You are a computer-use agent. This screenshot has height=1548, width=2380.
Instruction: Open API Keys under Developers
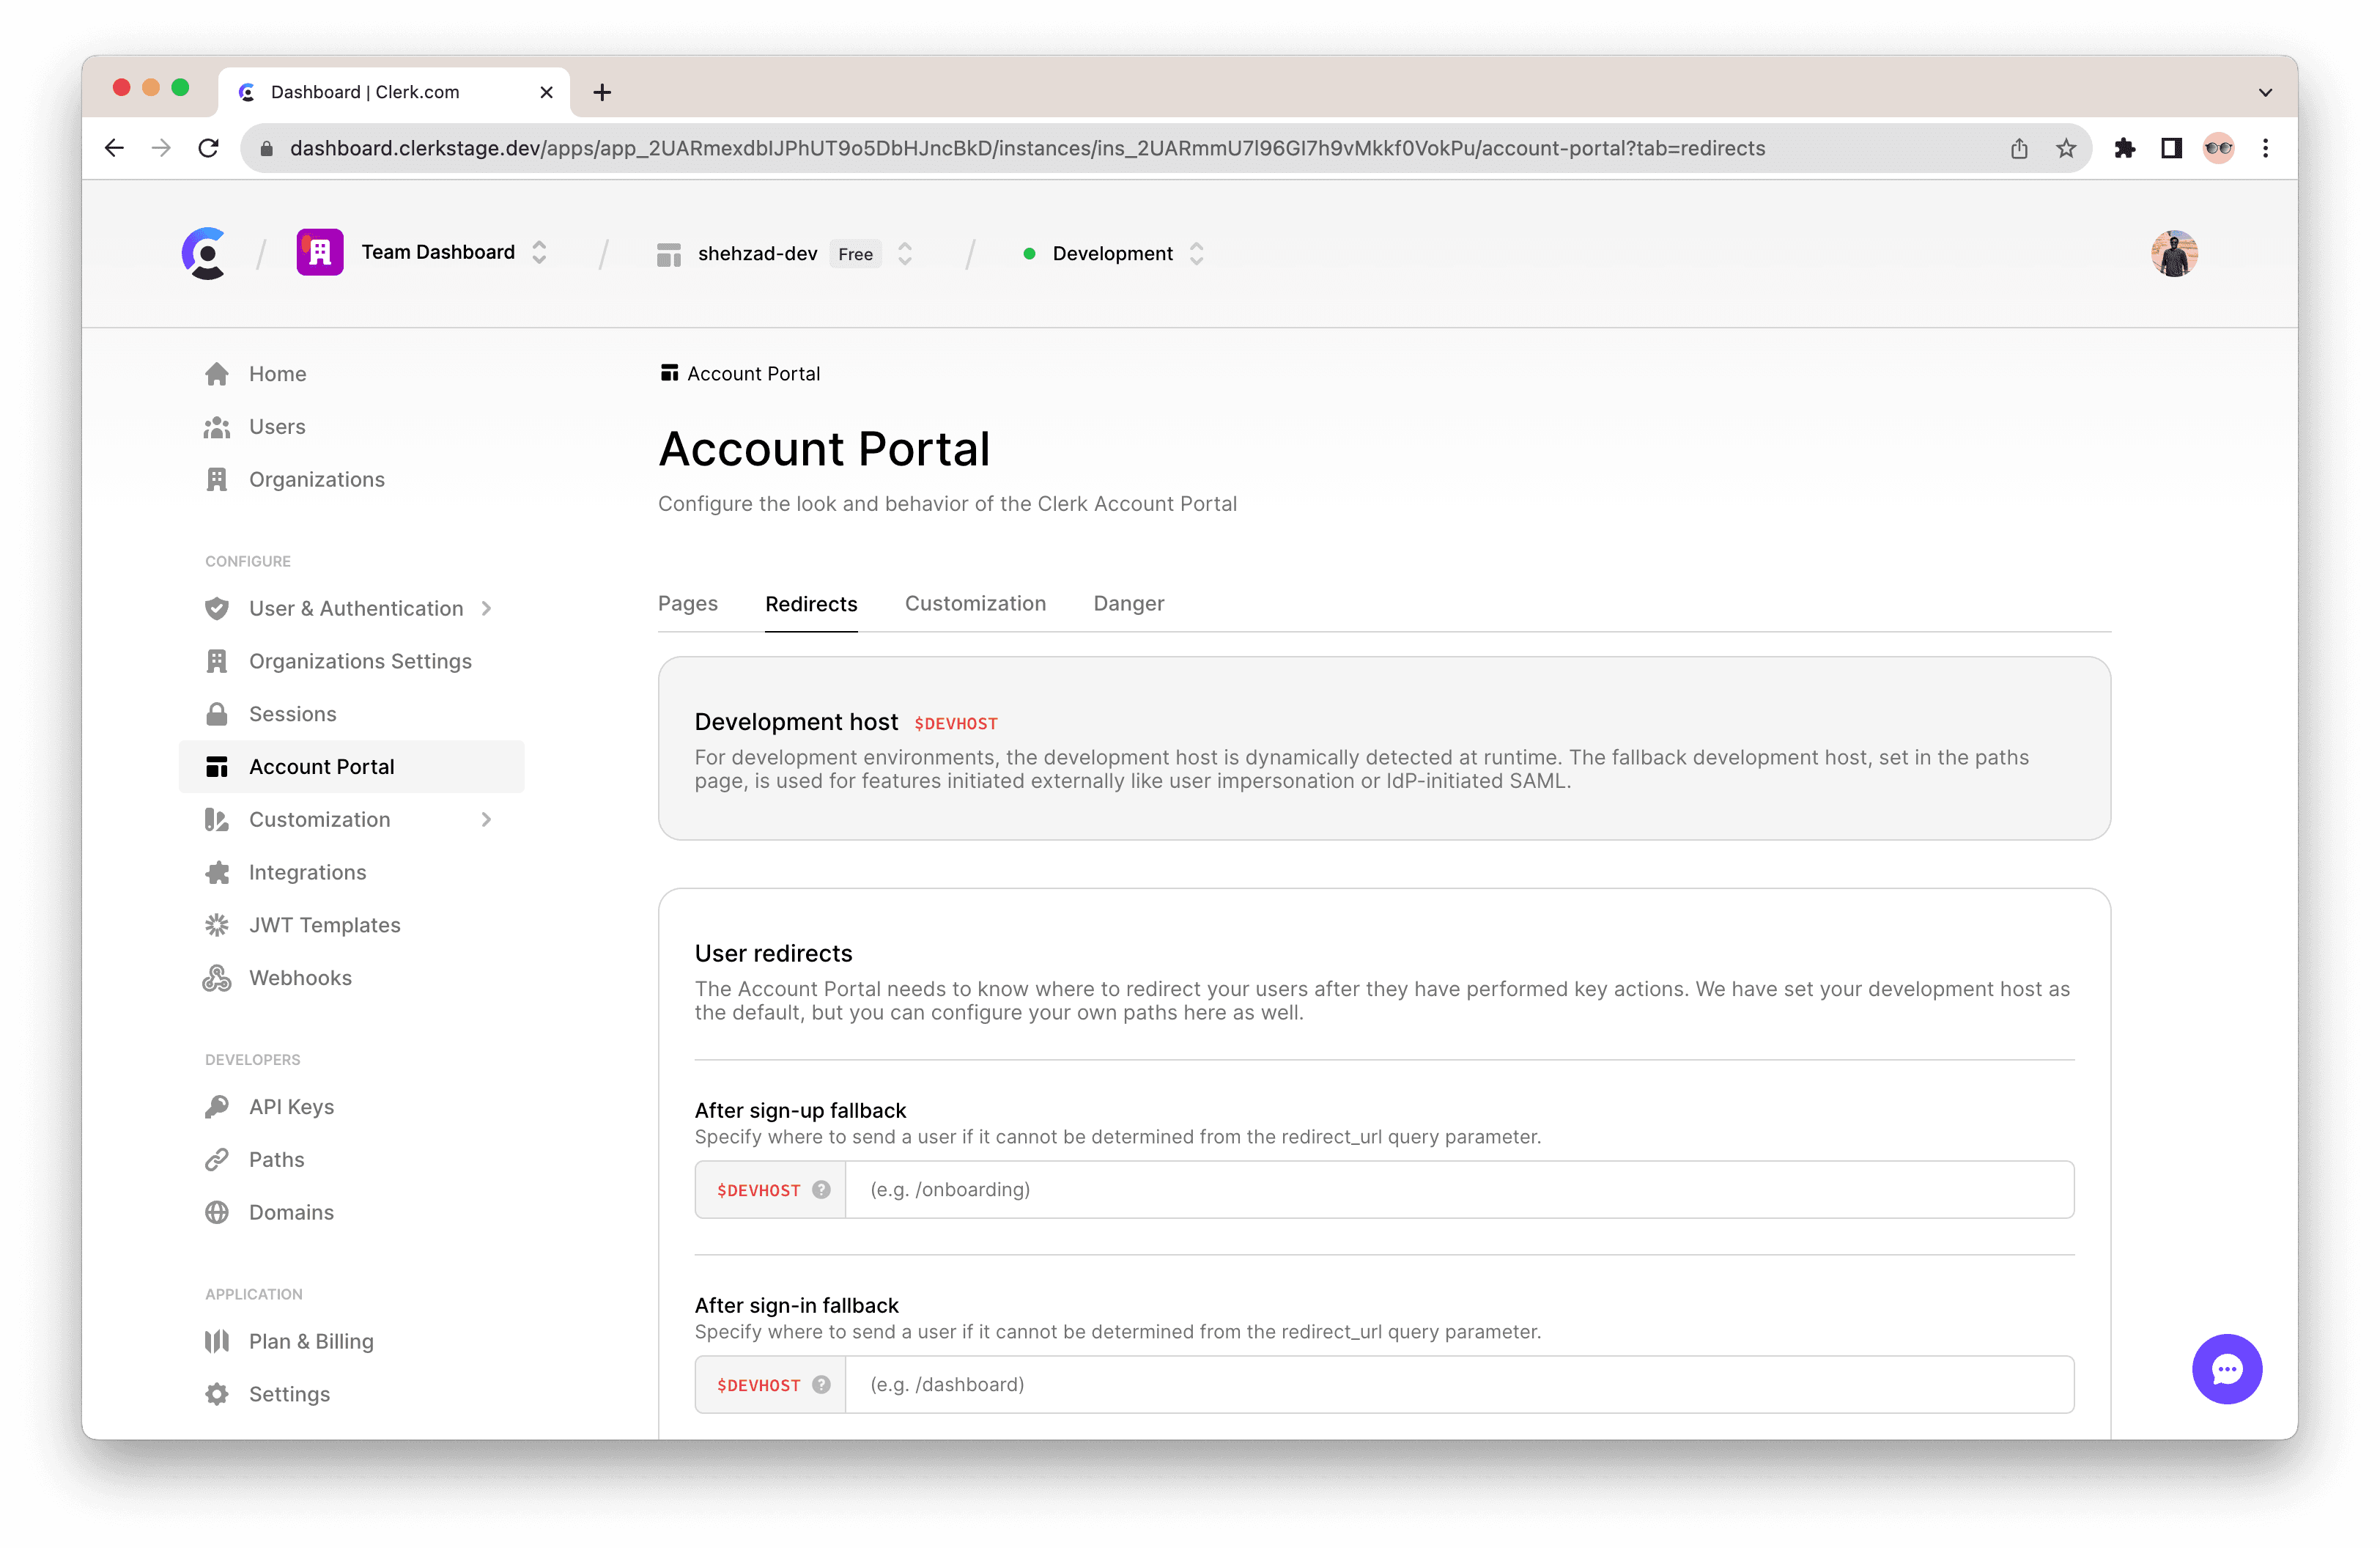tap(291, 1106)
